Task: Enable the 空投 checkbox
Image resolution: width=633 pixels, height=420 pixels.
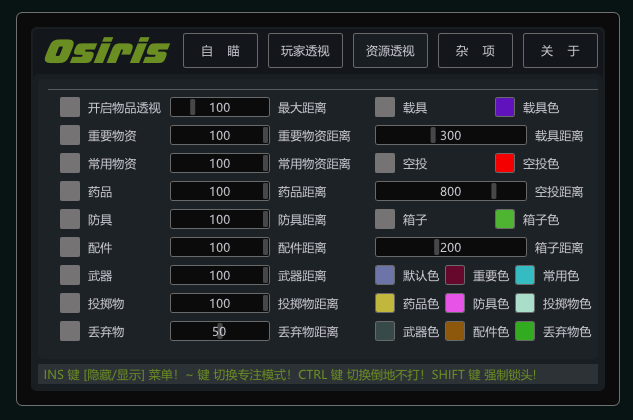Action: pyautogui.click(x=385, y=163)
